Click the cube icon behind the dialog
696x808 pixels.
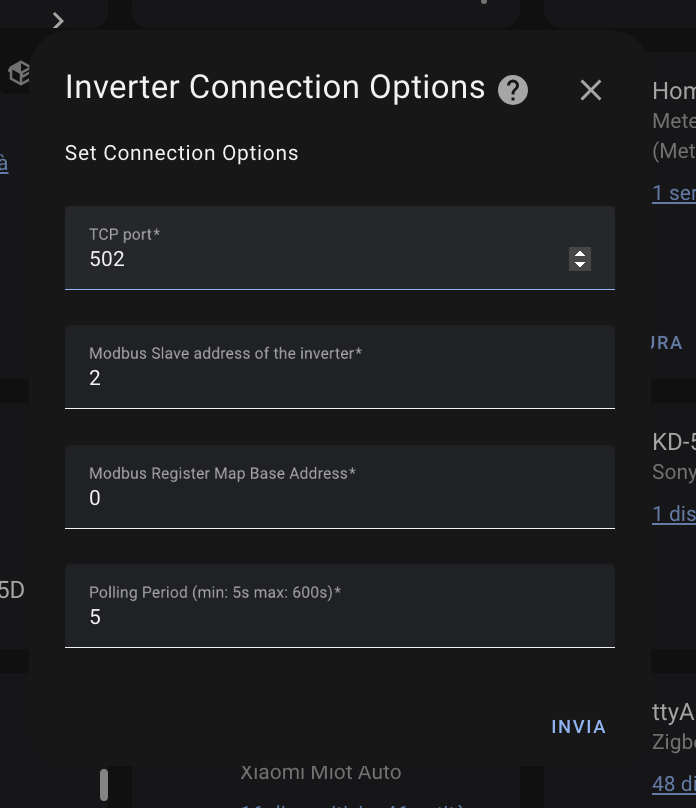pos(19,72)
